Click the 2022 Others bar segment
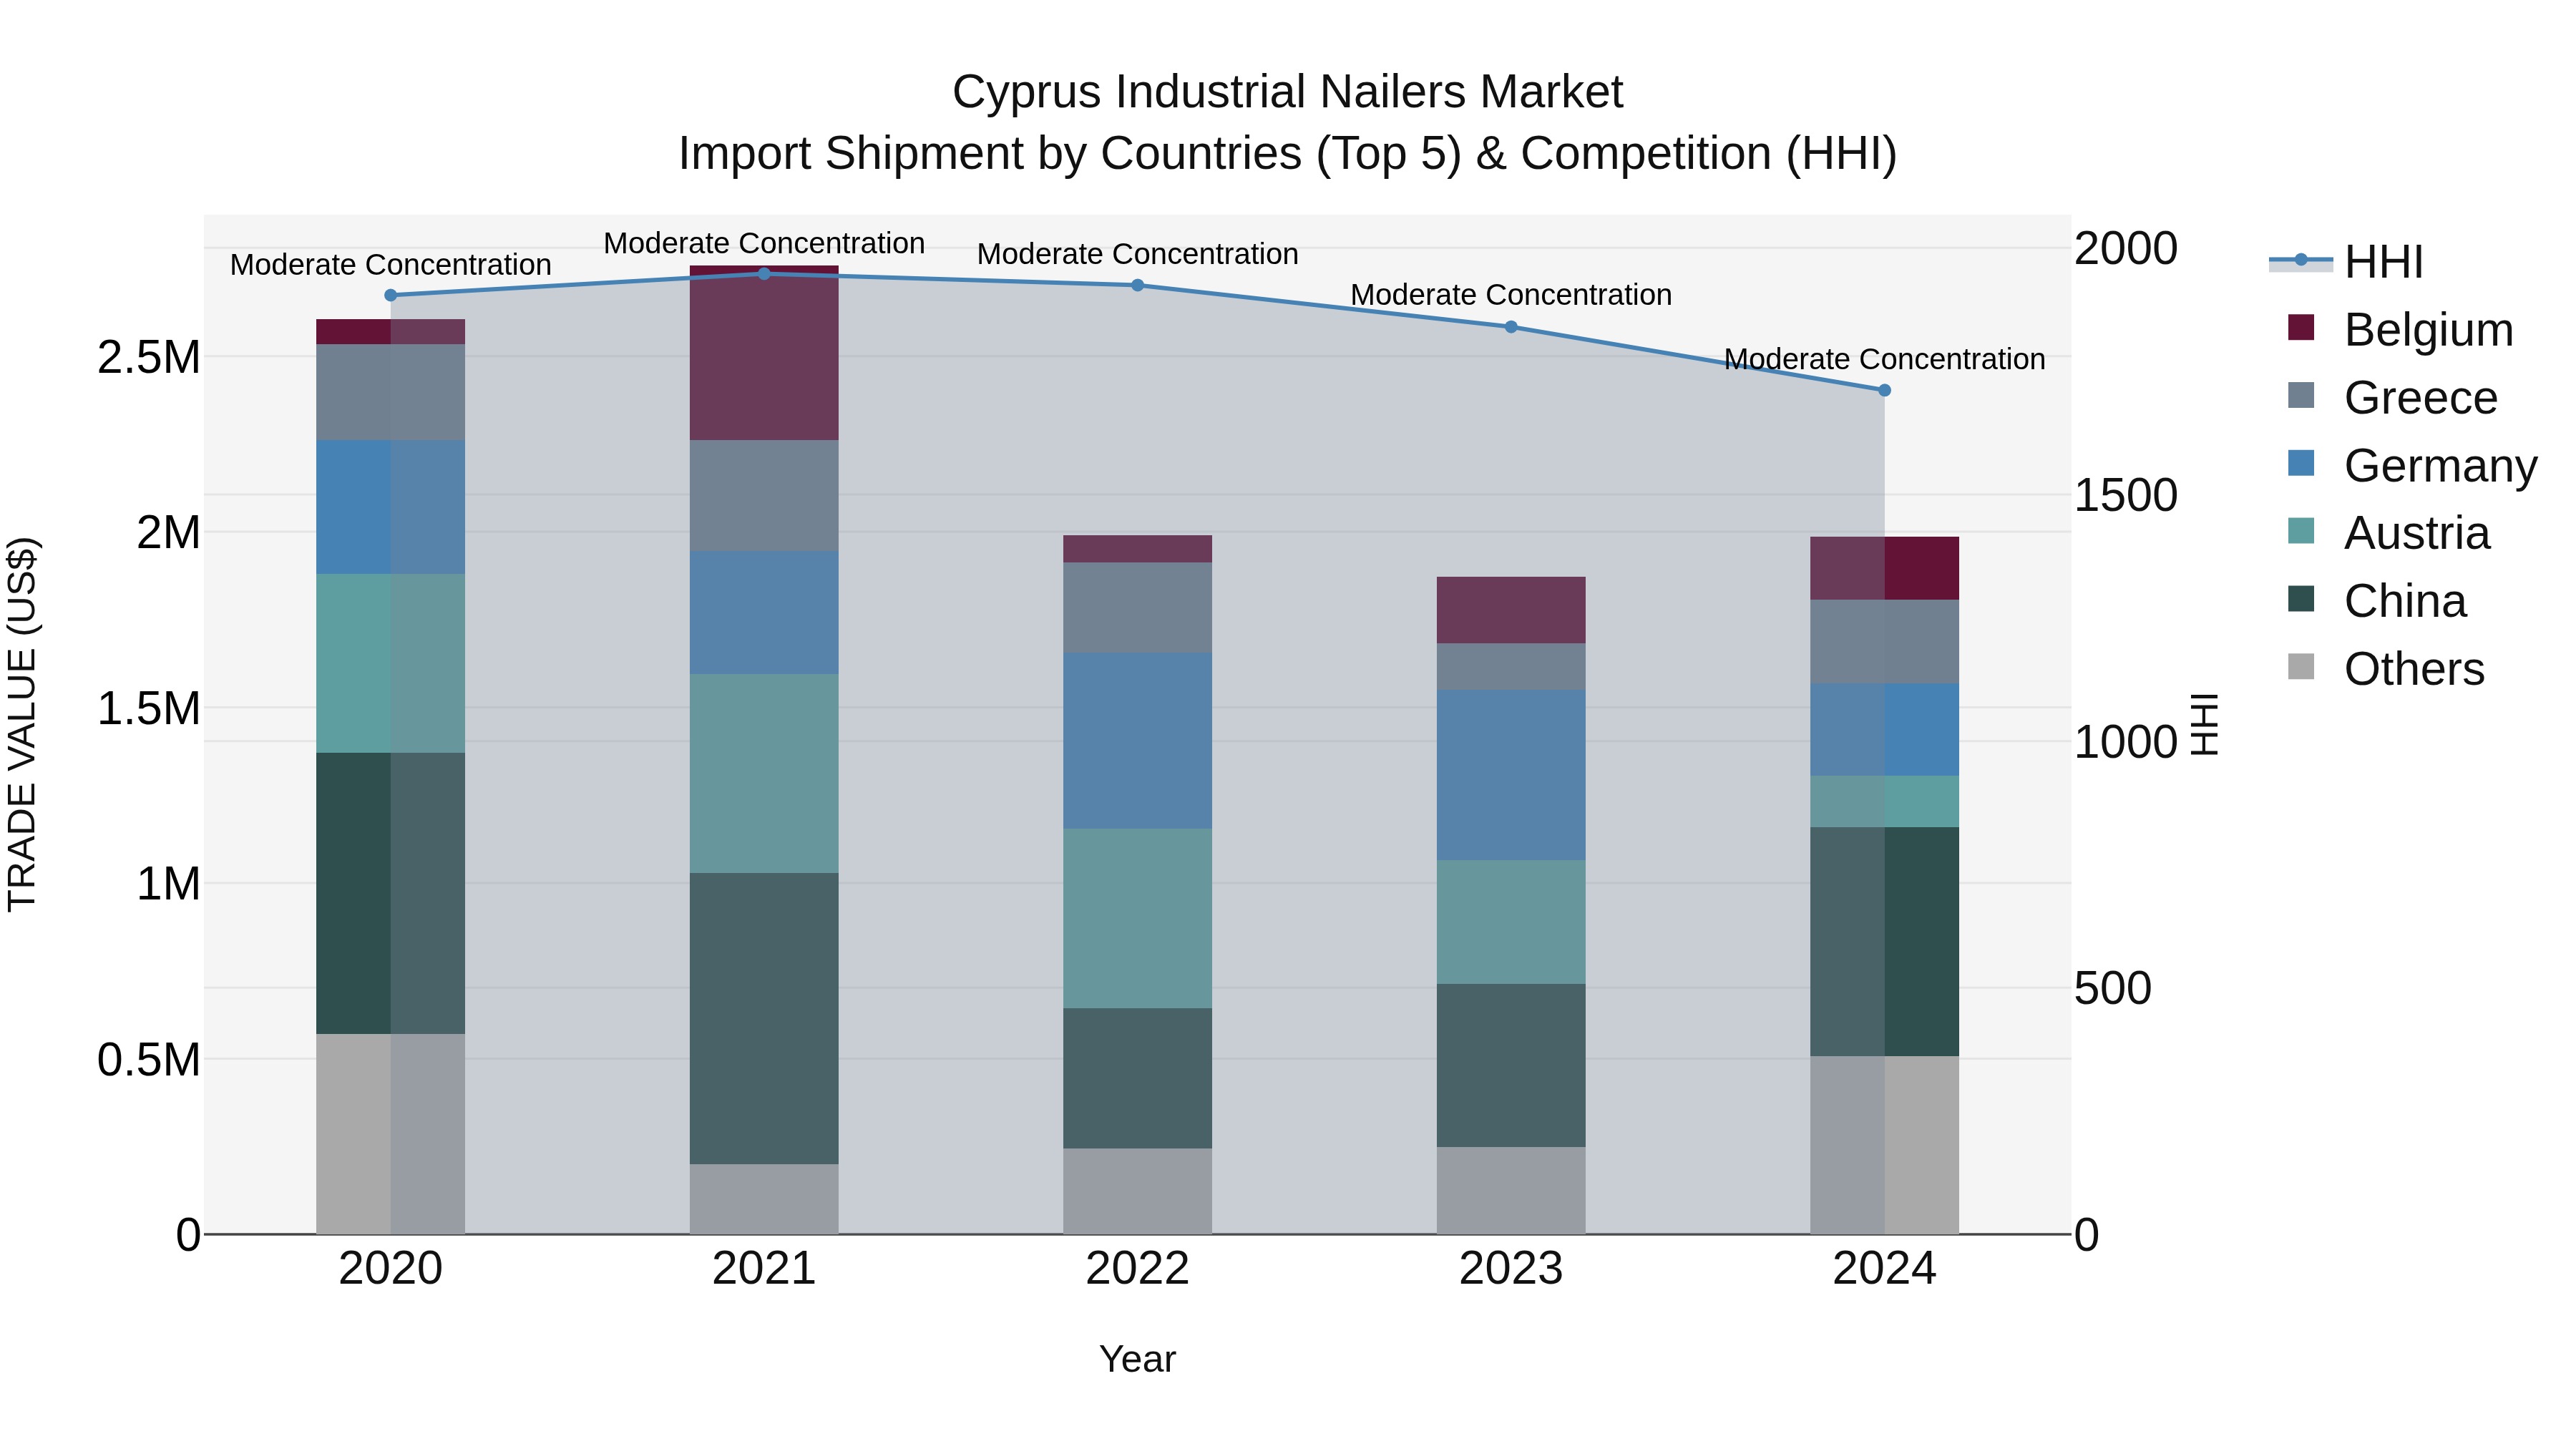Image resolution: width=2576 pixels, height=1449 pixels. (x=1137, y=1191)
